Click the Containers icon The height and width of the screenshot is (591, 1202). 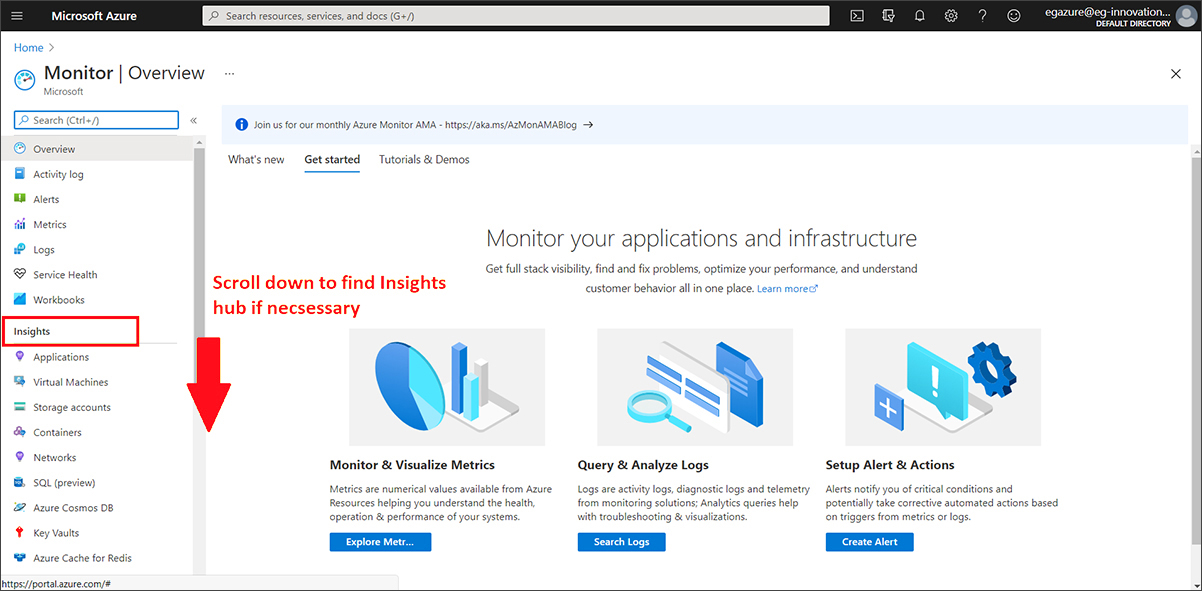[20, 432]
